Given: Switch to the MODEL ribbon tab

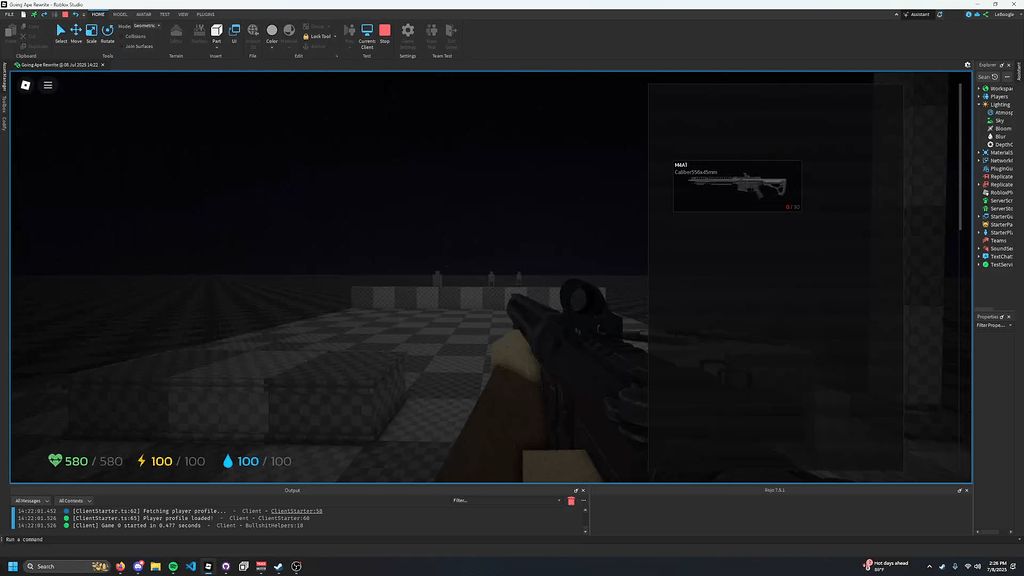Looking at the screenshot, I should [x=120, y=14].
